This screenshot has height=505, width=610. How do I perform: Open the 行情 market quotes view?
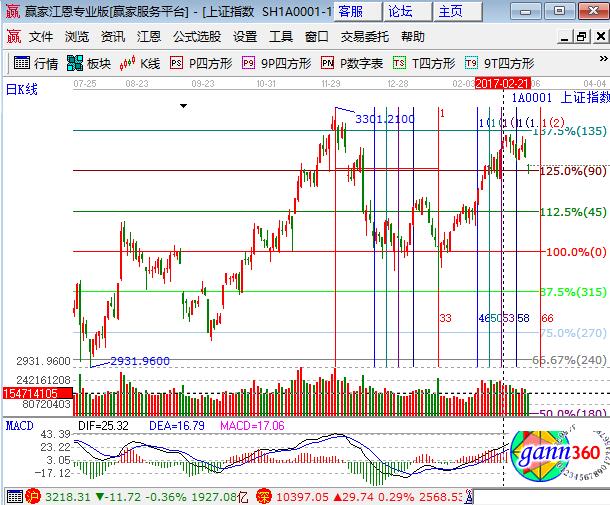click(x=36, y=63)
